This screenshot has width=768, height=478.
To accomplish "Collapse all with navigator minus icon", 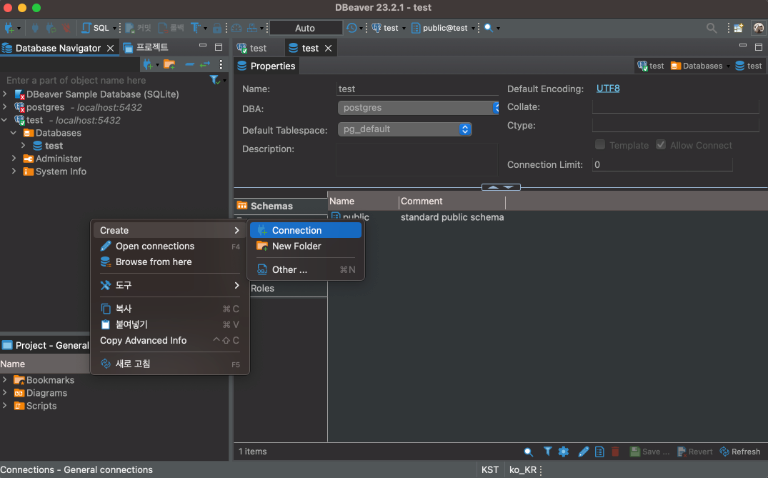I will click(190, 64).
